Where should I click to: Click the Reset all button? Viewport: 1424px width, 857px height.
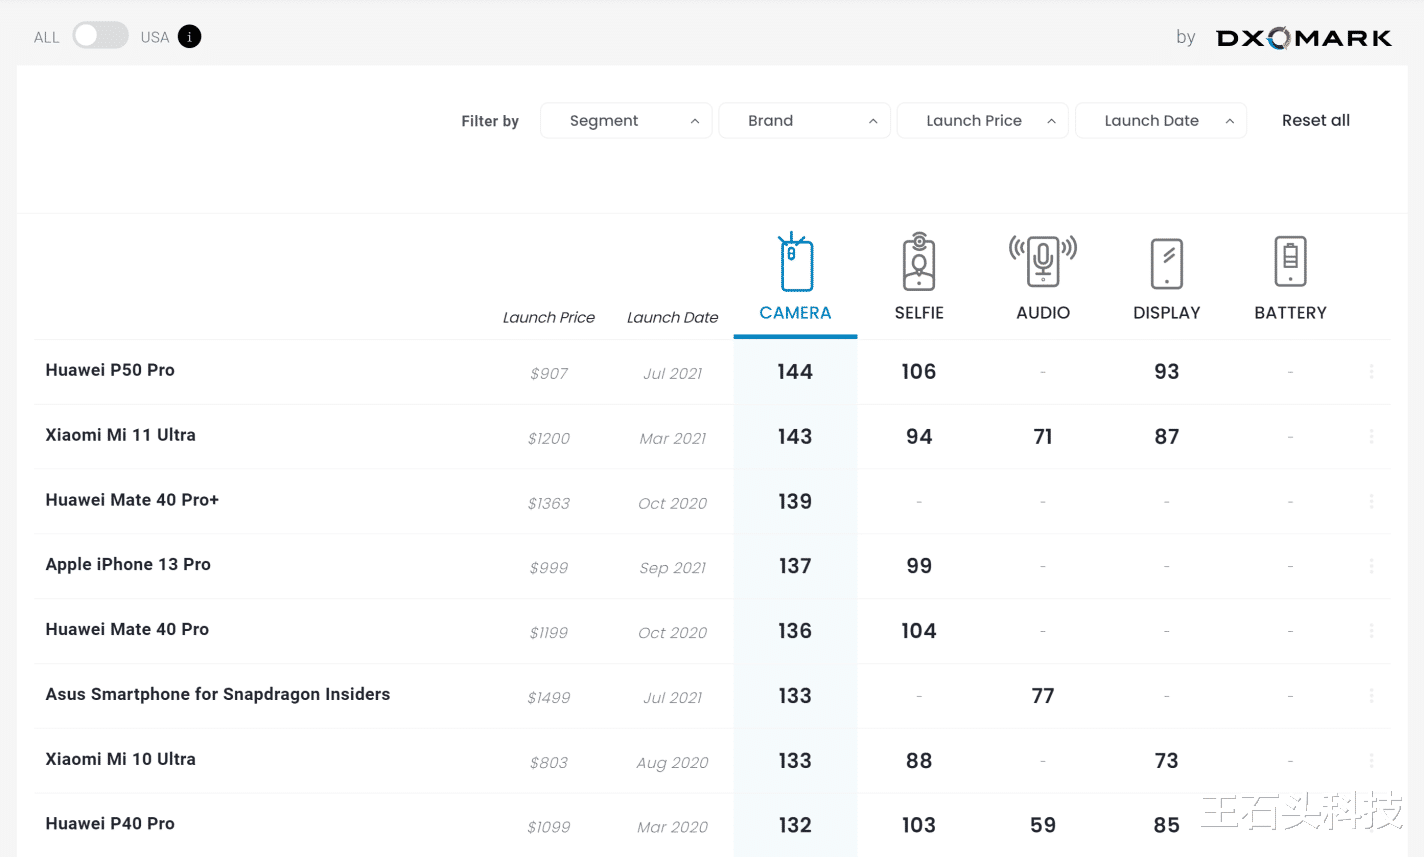pos(1316,120)
